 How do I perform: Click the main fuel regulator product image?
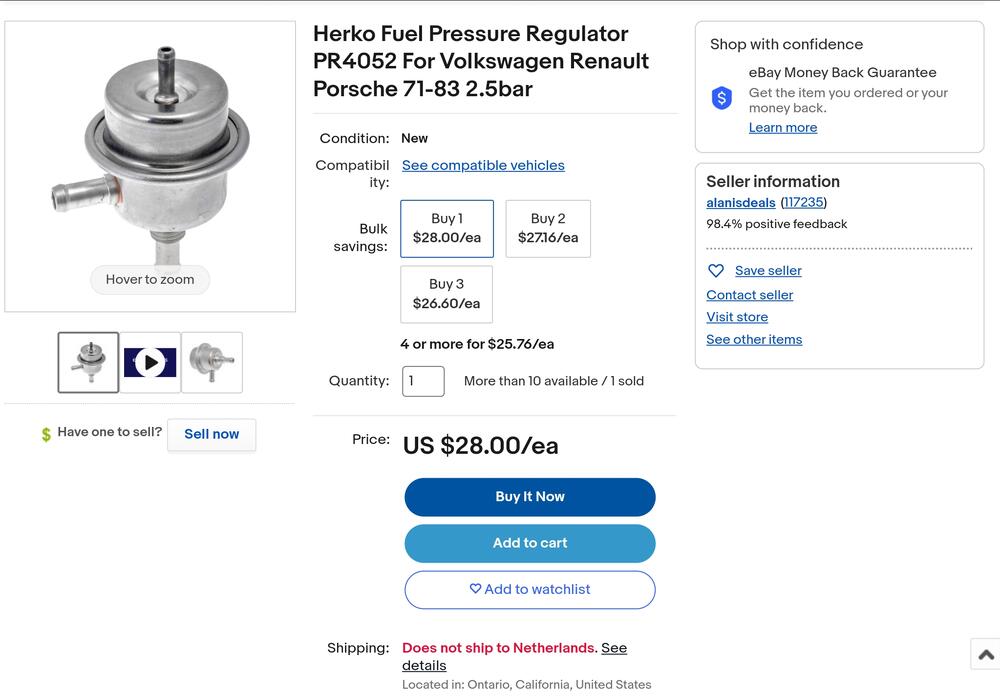tap(150, 166)
